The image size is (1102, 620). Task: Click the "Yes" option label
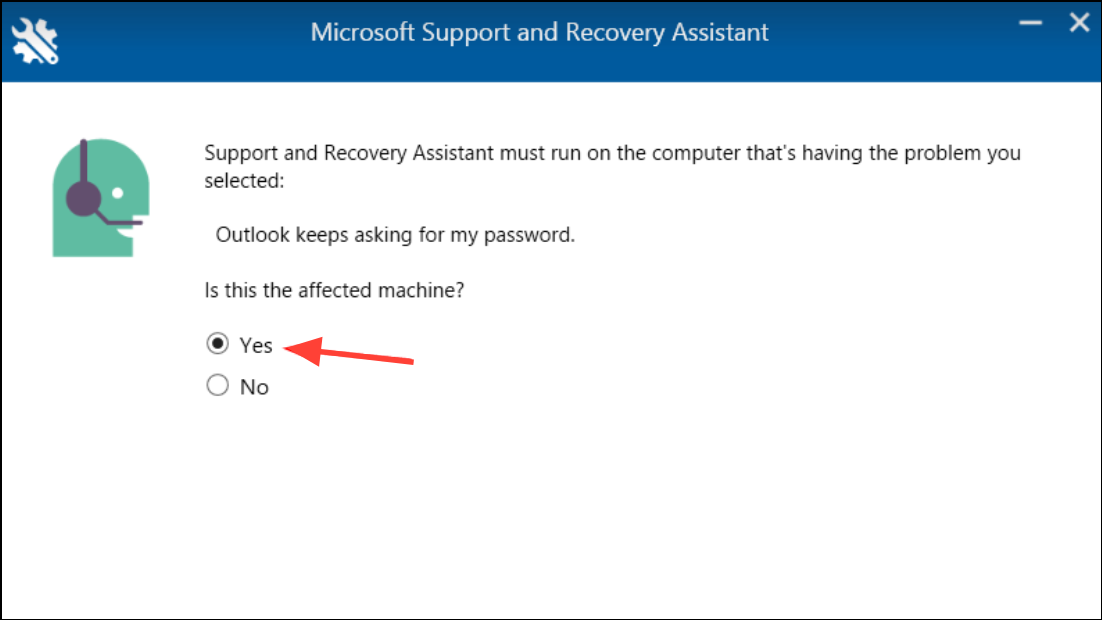click(256, 345)
